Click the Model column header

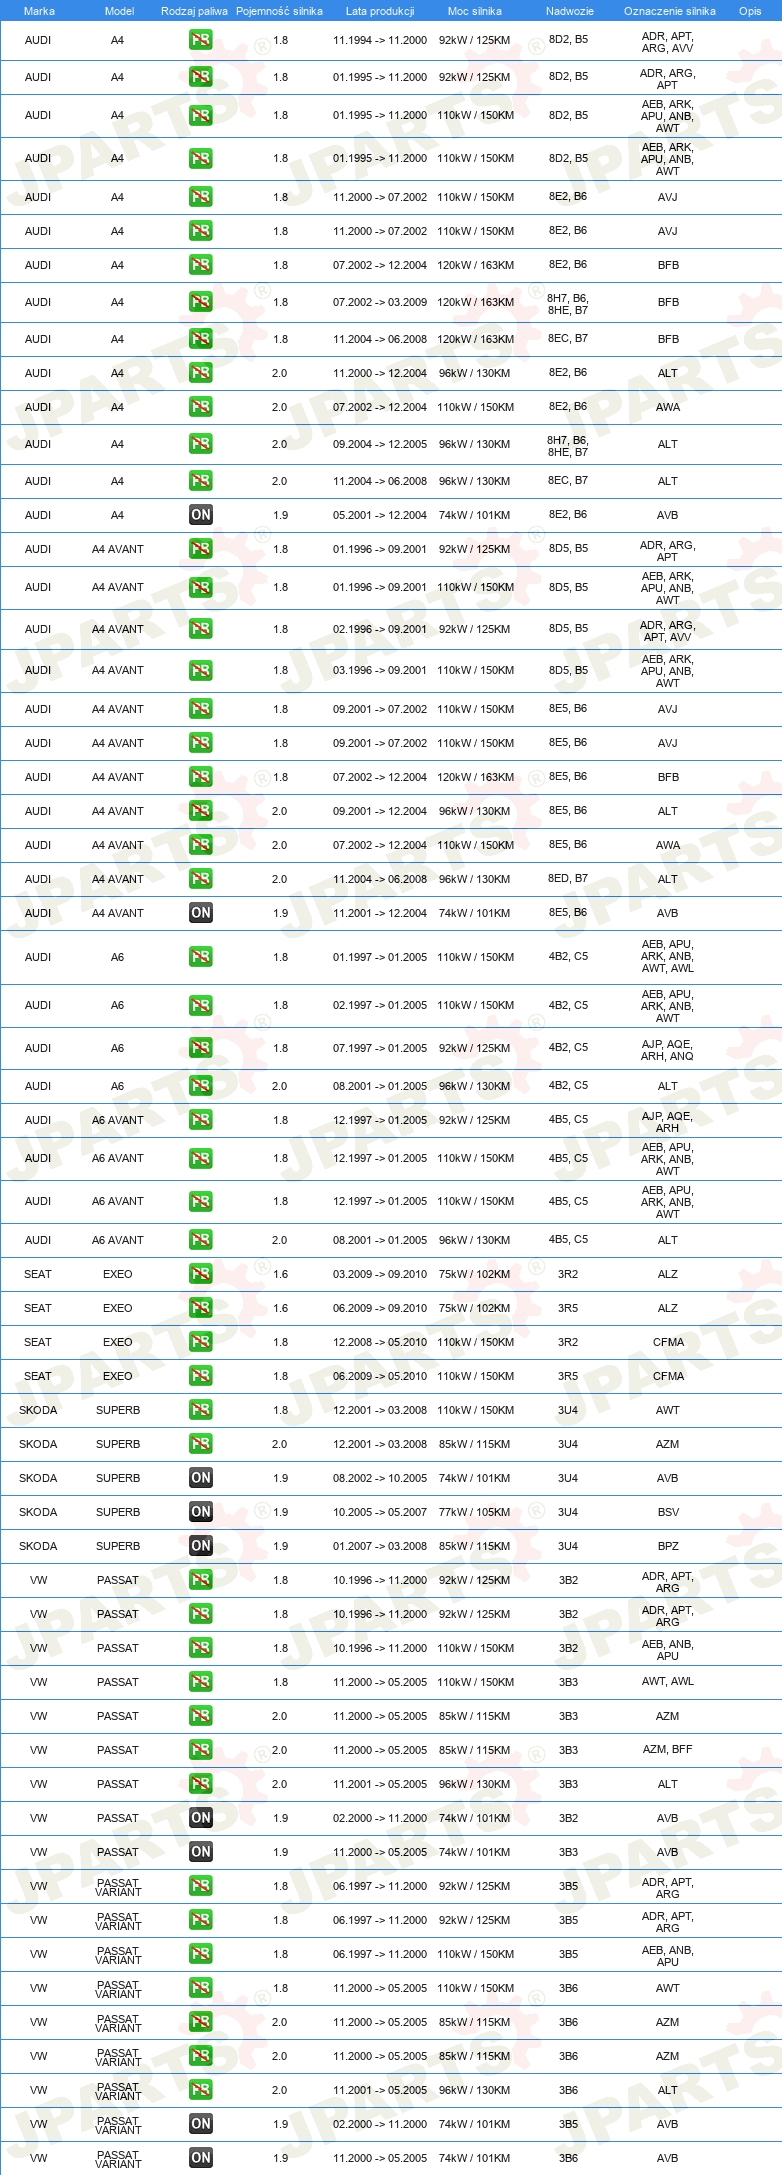[x=119, y=11]
